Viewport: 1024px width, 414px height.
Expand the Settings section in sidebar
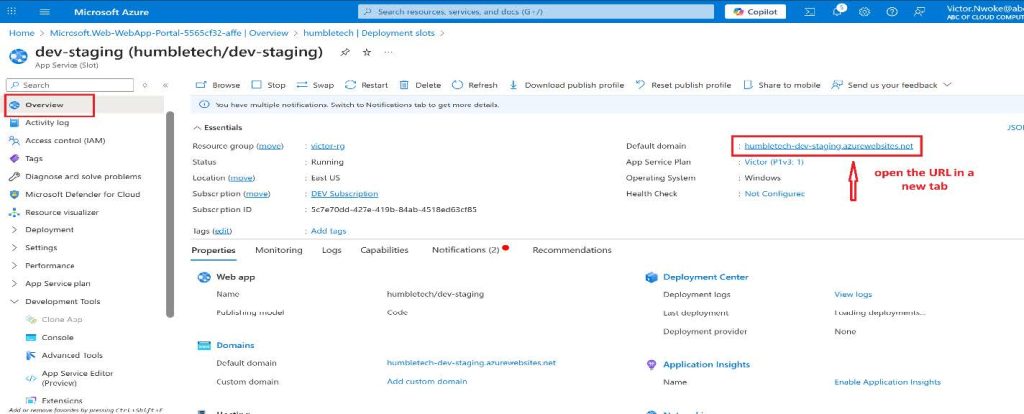click(40, 247)
